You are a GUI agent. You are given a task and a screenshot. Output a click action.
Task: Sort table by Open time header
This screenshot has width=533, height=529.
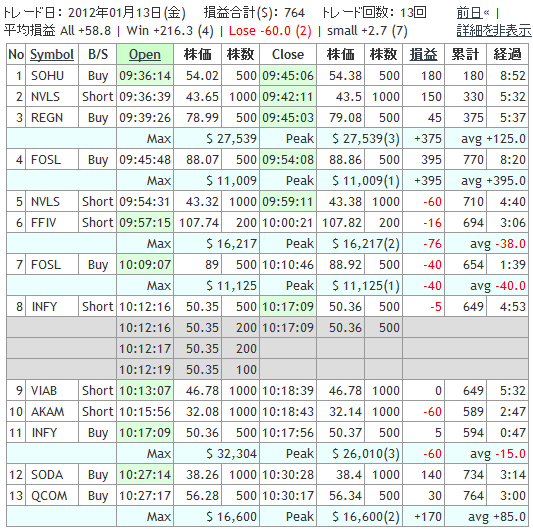pos(145,54)
